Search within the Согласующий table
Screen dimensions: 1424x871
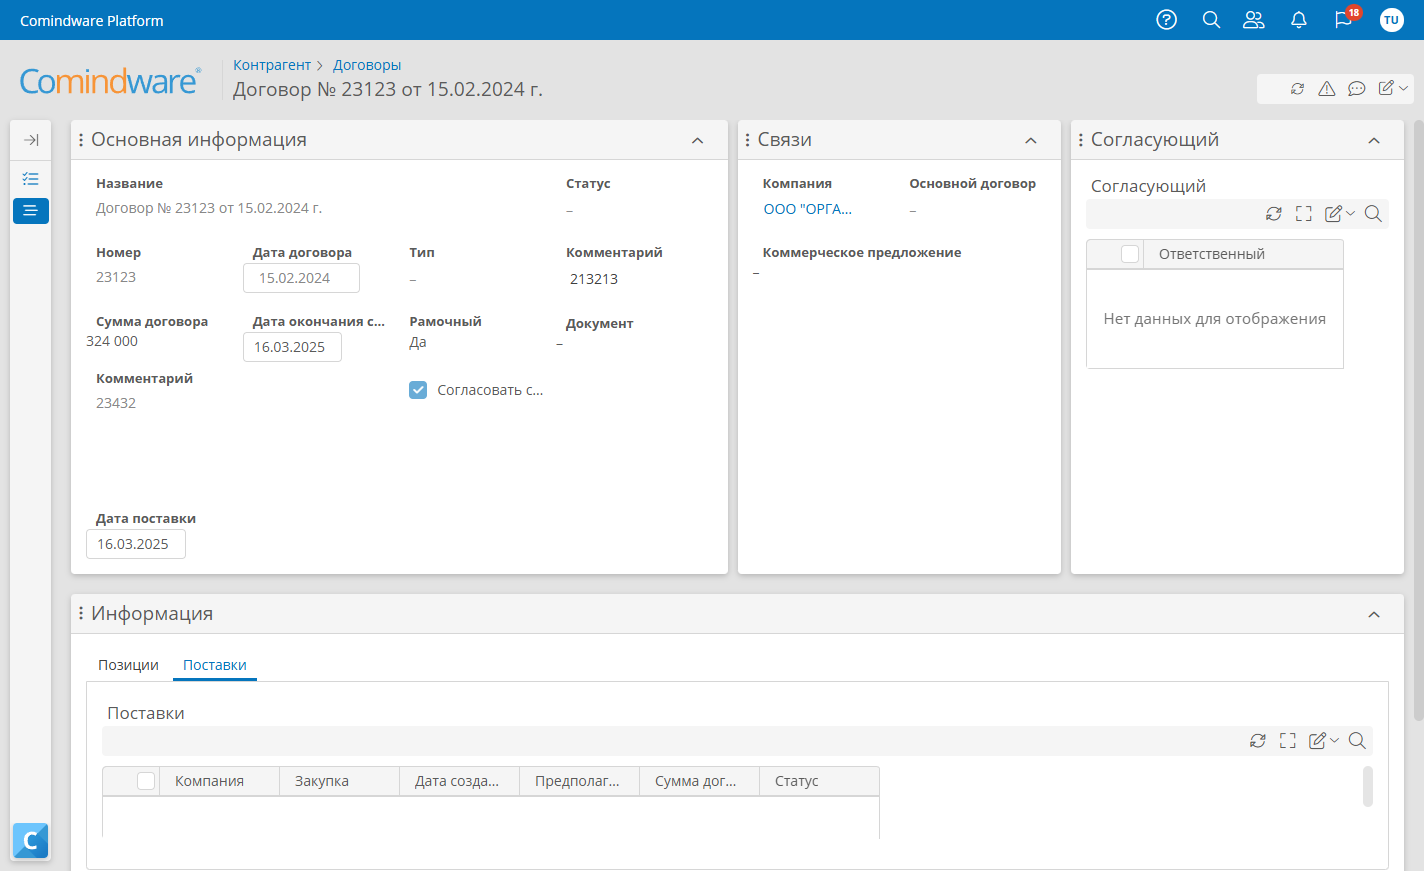pos(1373,213)
